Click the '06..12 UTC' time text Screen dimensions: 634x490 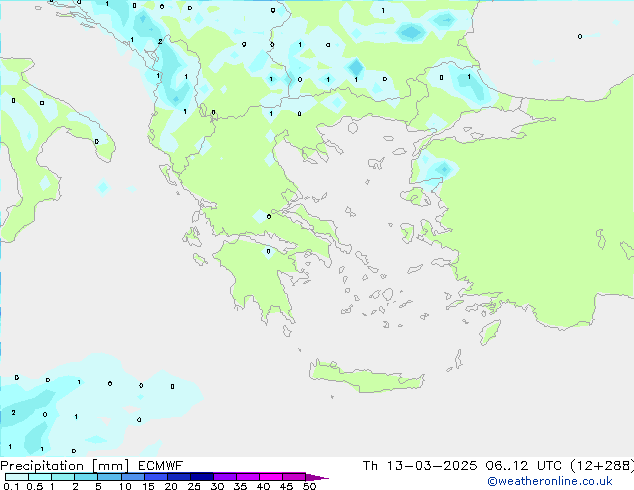pyautogui.click(x=524, y=465)
